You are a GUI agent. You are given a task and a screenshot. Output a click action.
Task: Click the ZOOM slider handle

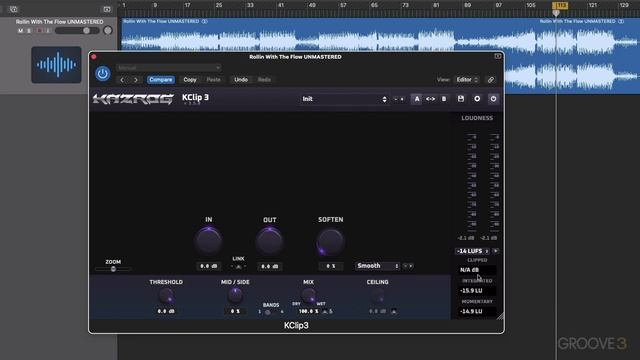click(113, 269)
